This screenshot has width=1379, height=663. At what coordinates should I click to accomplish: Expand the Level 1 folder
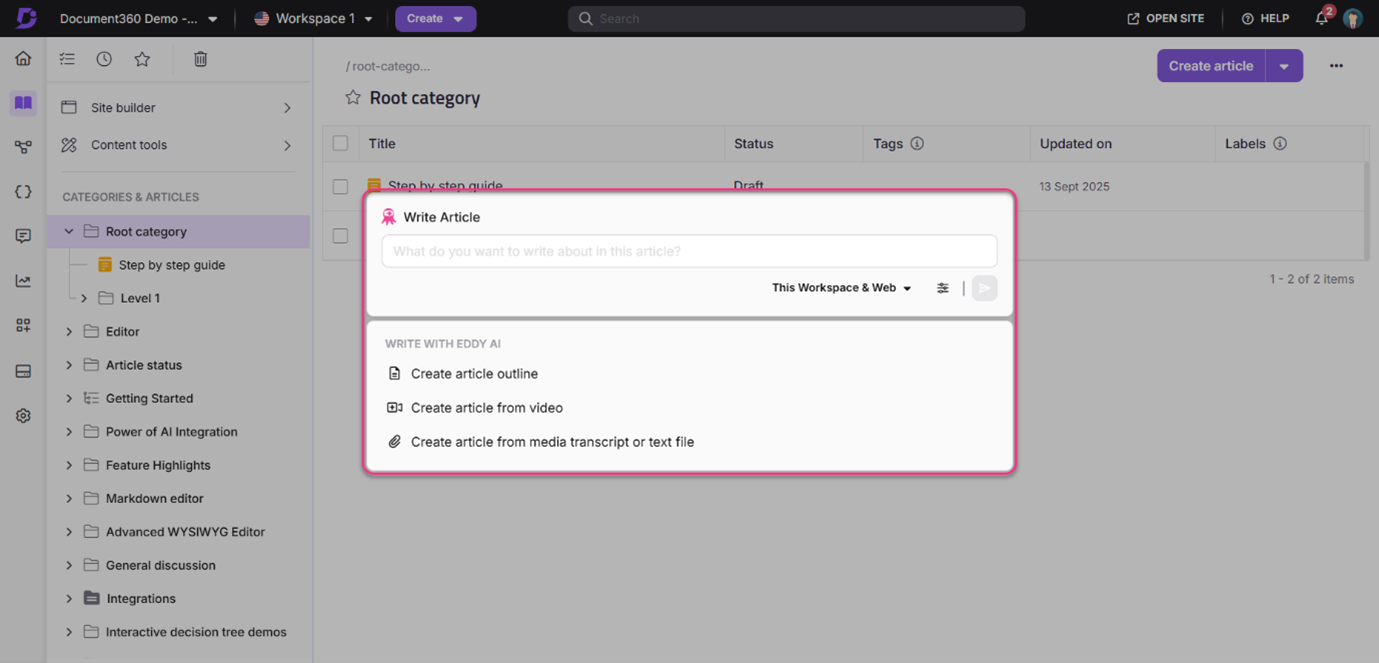84,298
